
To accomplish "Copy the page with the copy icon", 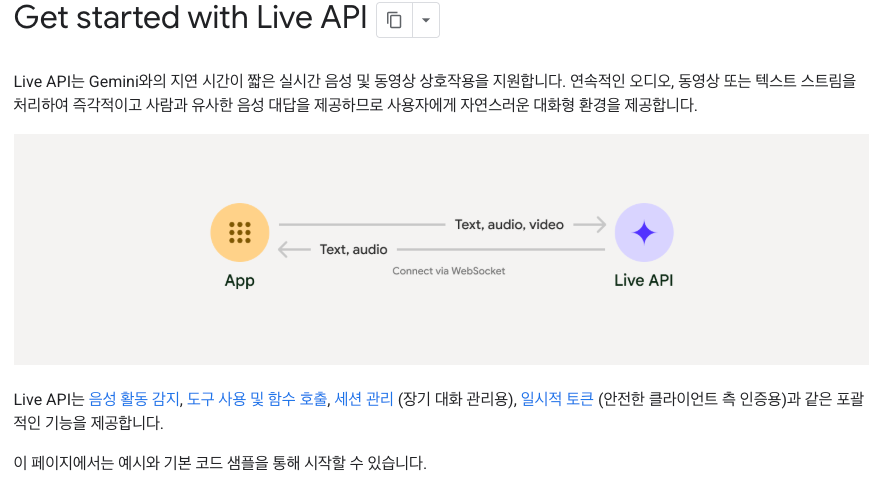I will coord(394,20).
